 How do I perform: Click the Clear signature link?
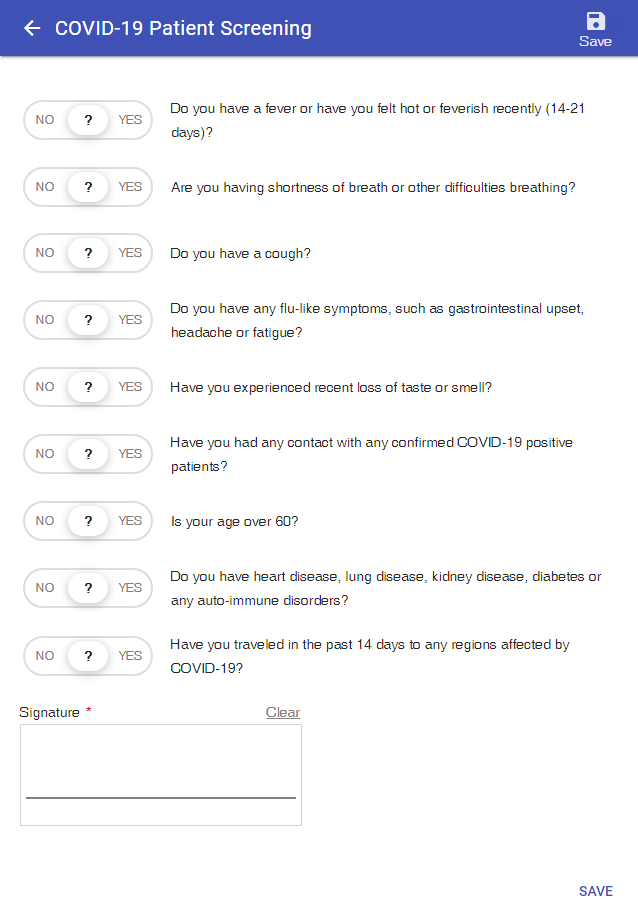[283, 712]
